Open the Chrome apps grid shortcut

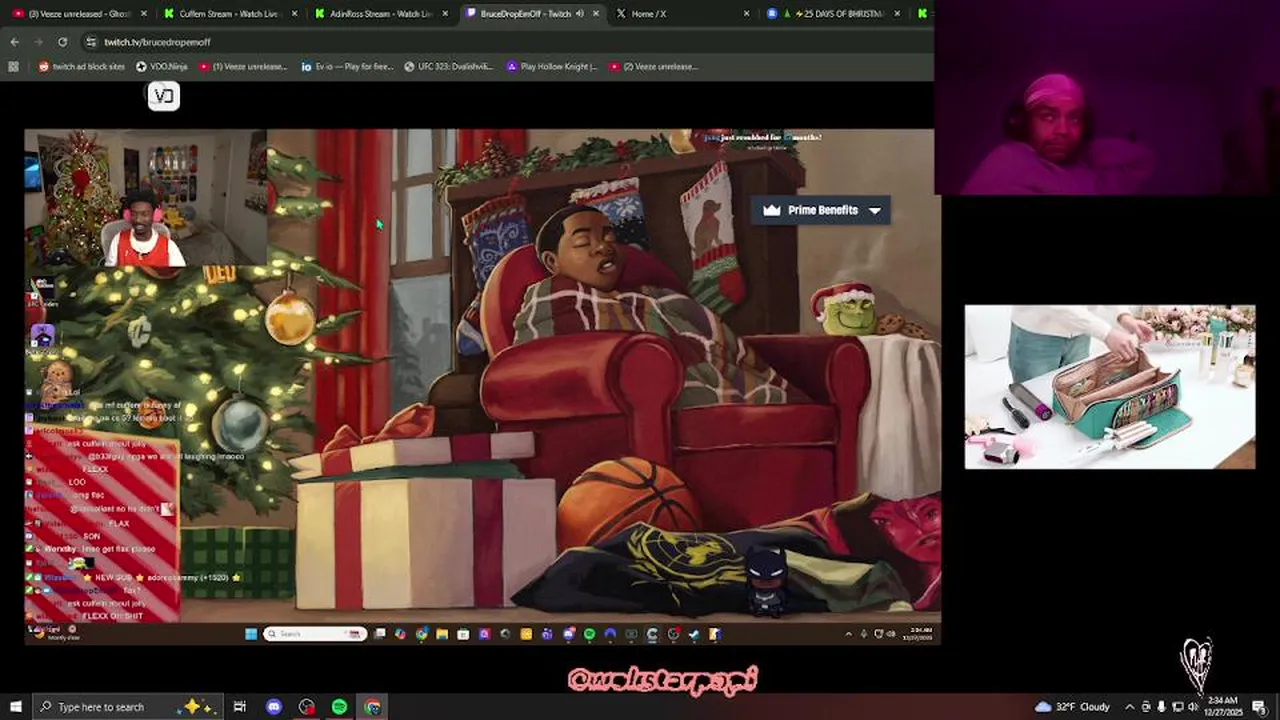click(13, 66)
